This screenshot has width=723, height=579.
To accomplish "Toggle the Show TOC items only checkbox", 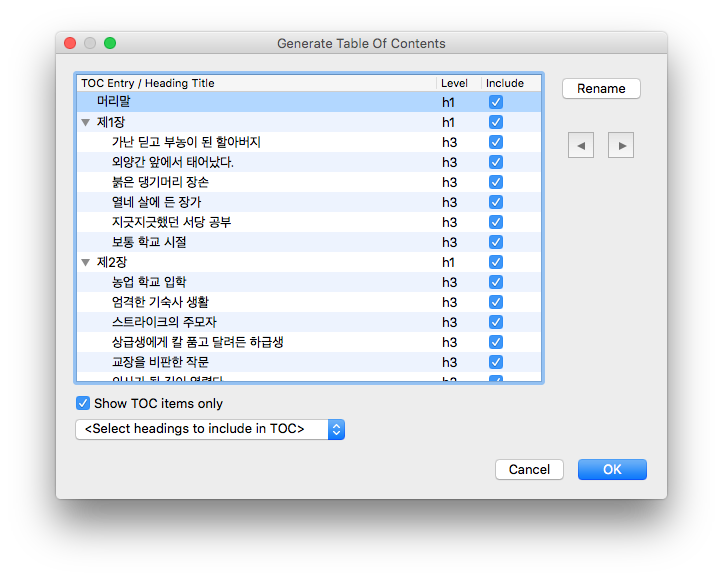I will (83, 403).
